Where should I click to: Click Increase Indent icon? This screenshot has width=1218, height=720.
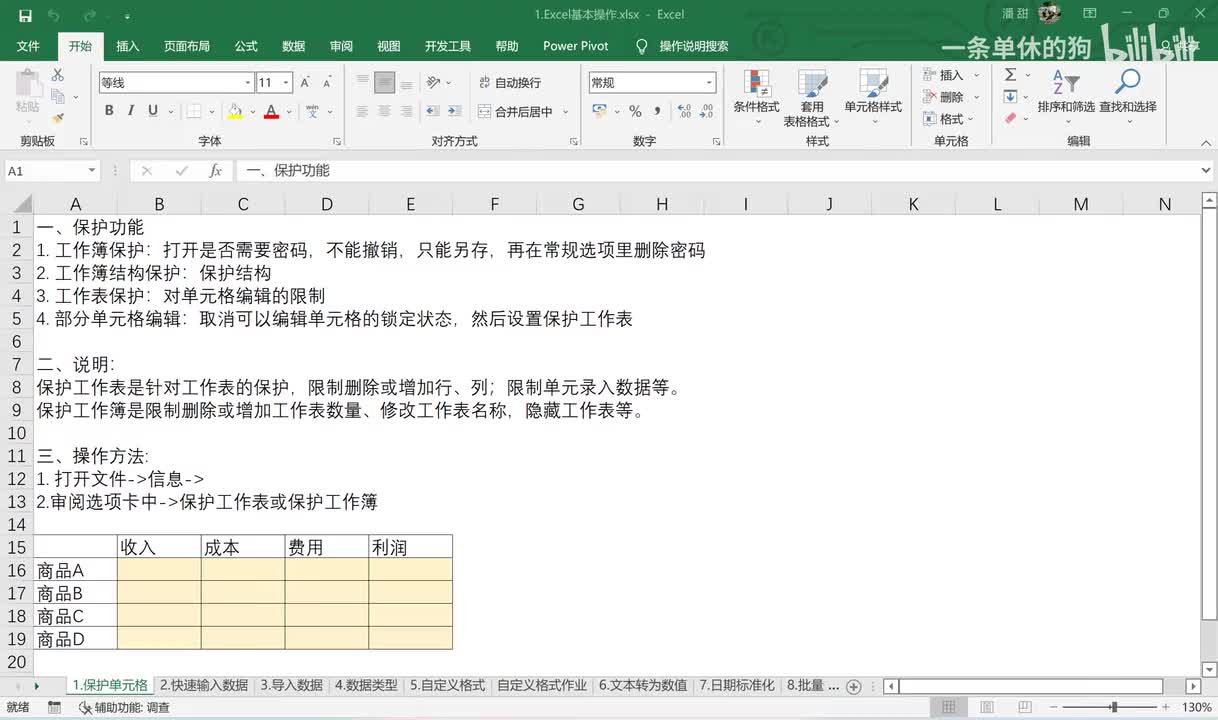click(x=456, y=111)
